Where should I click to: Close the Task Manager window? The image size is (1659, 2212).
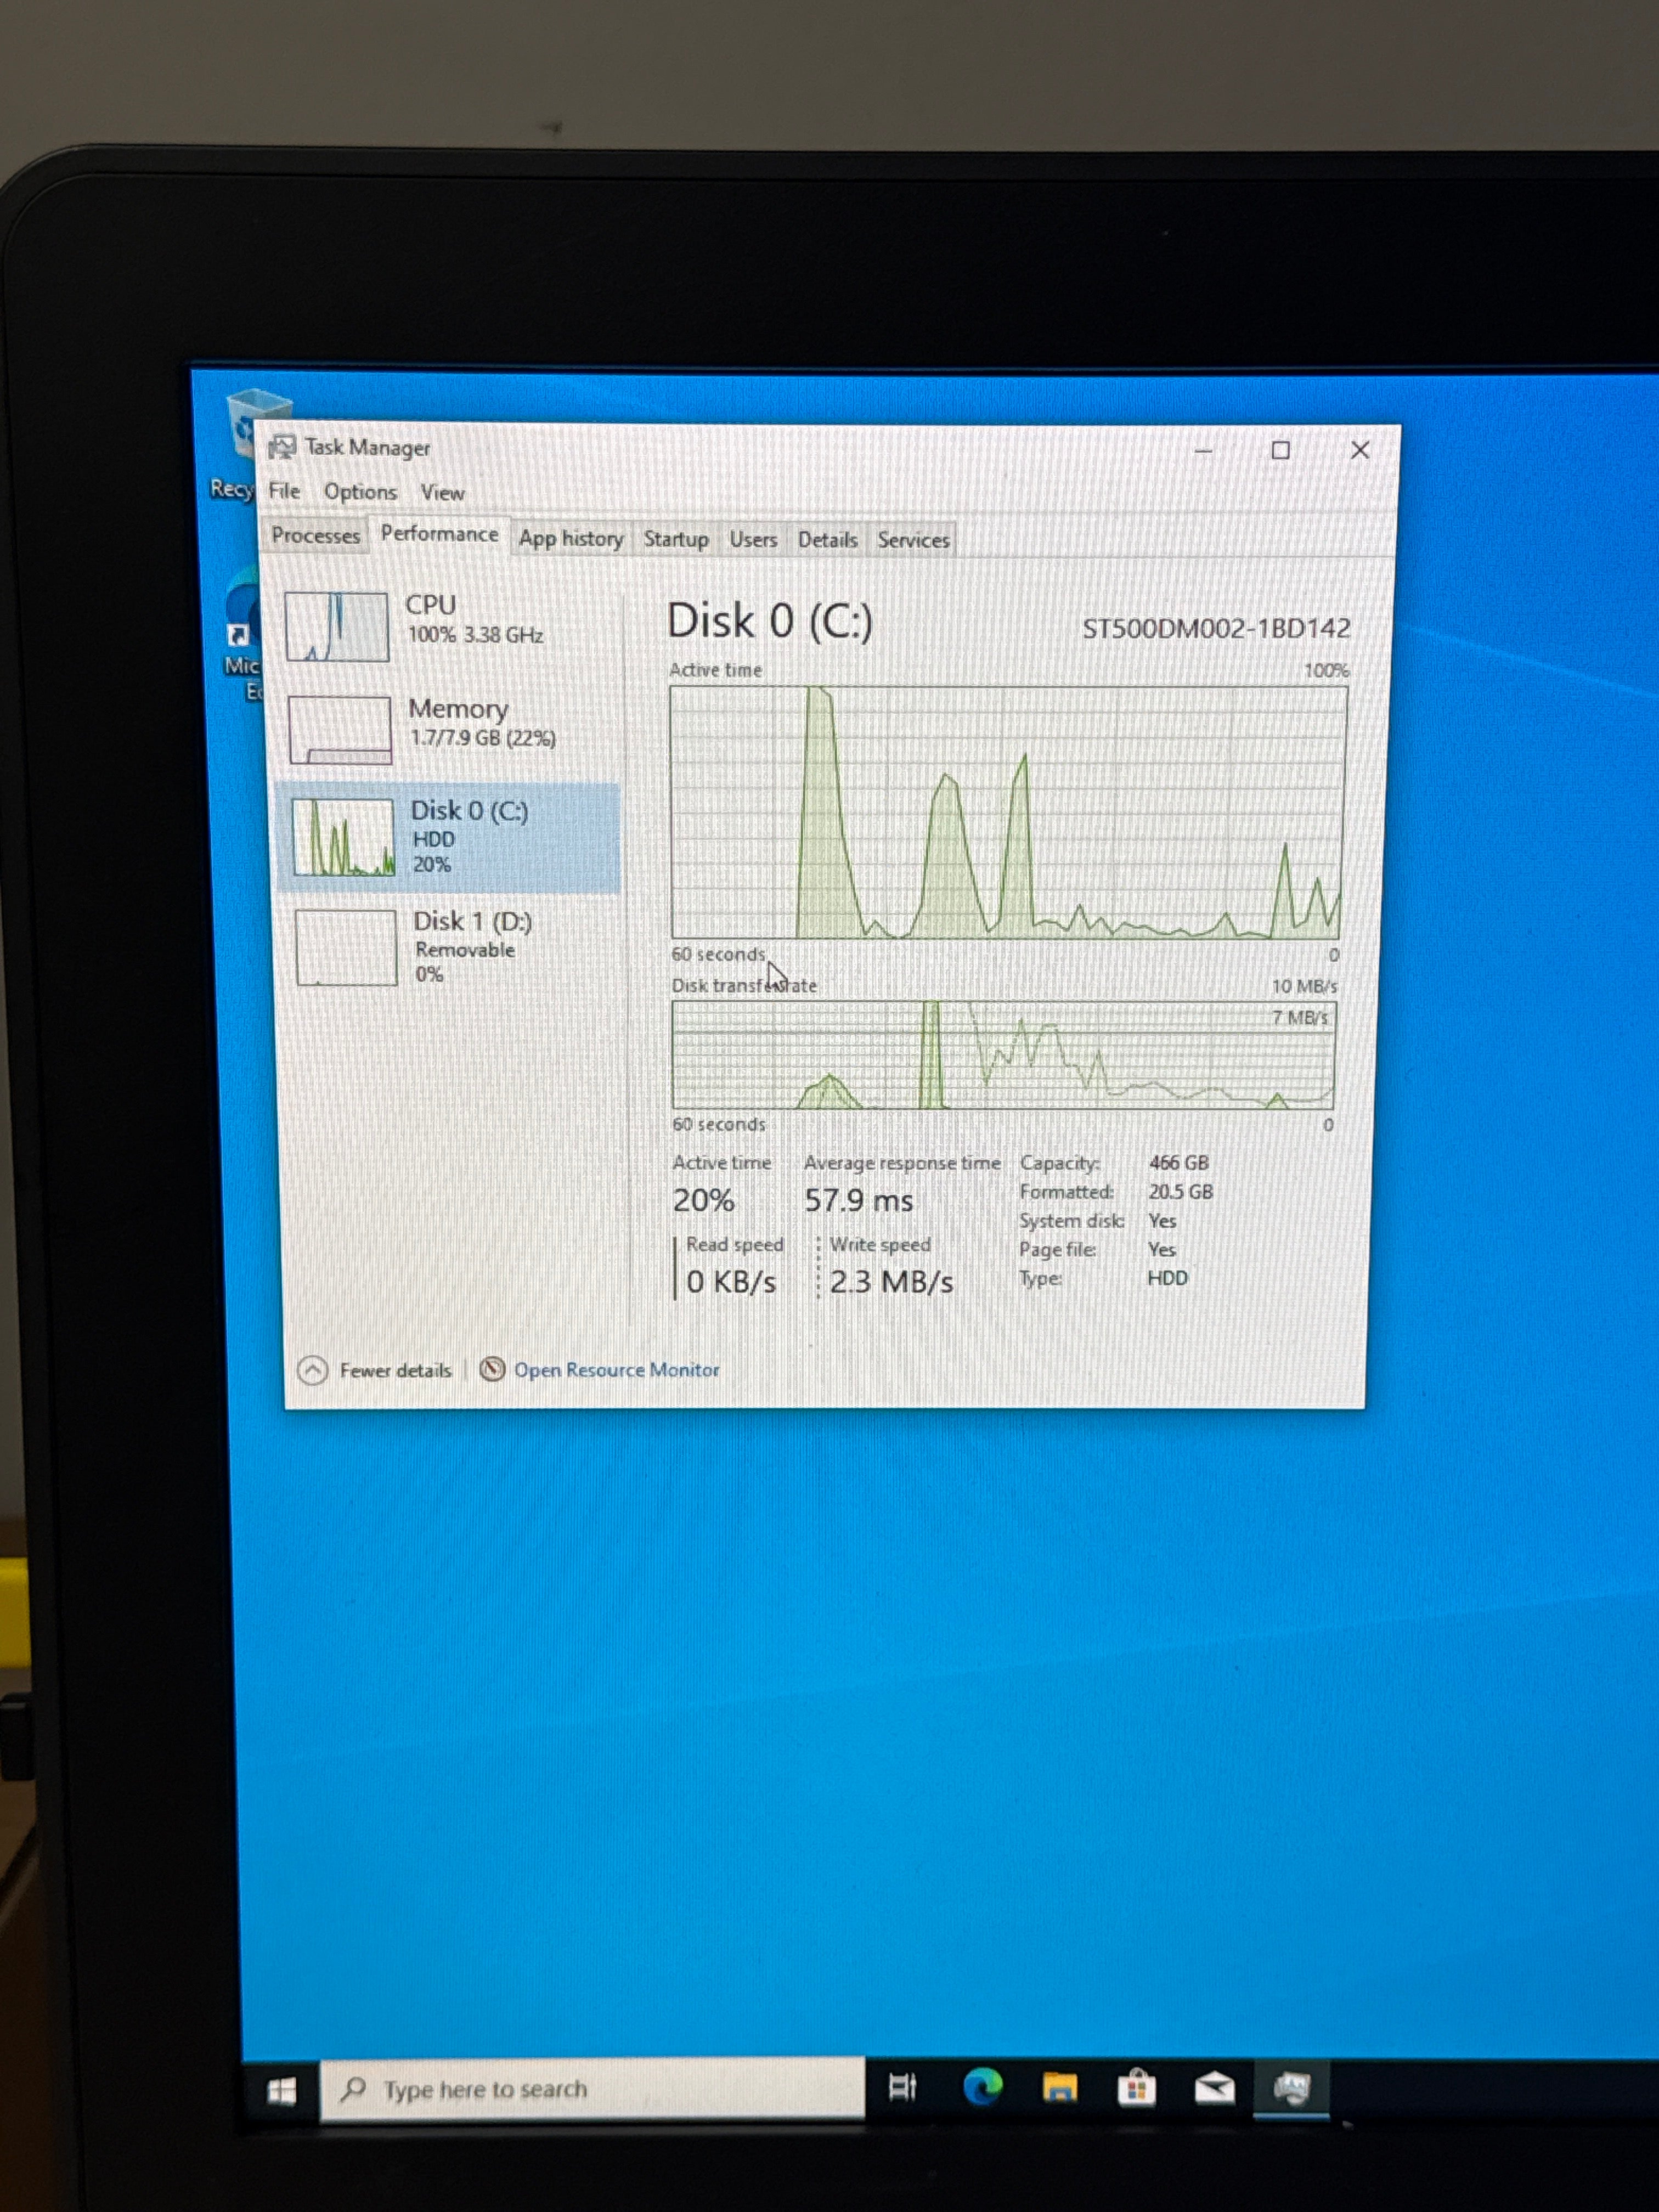1360,450
